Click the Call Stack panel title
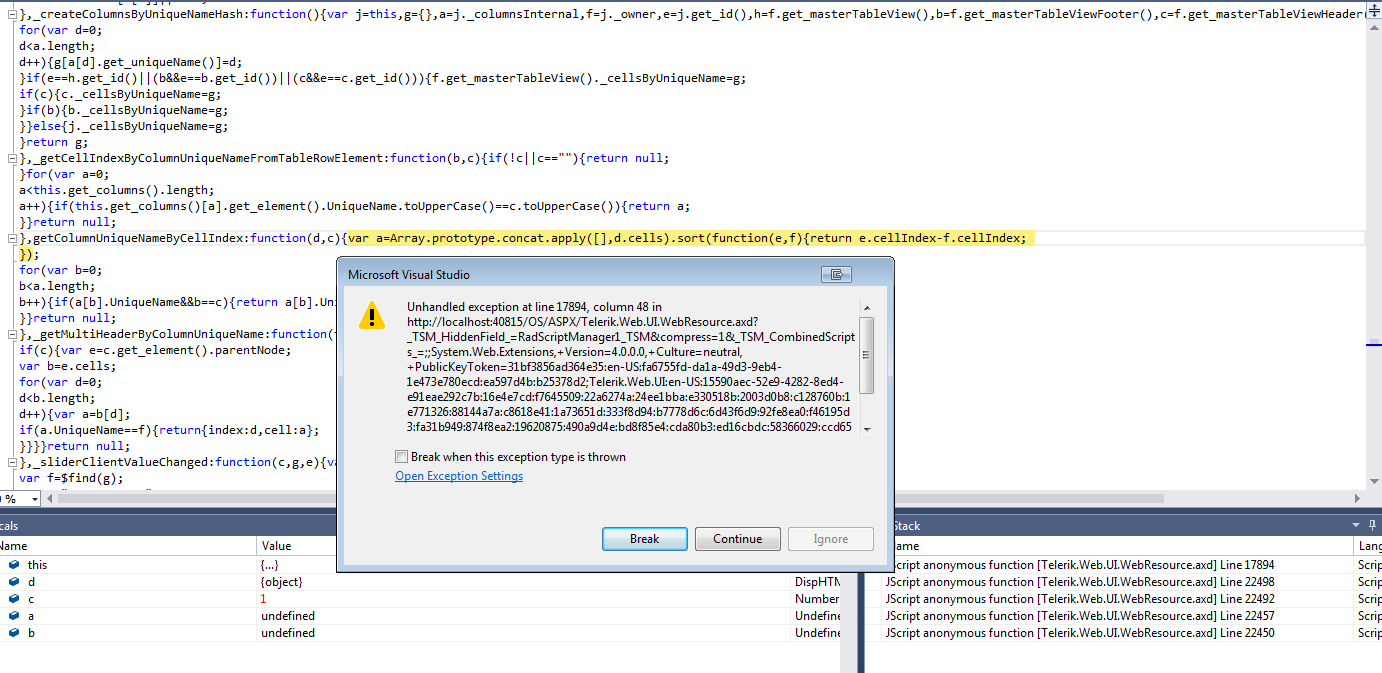1382x673 pixels. coord(906,525)
